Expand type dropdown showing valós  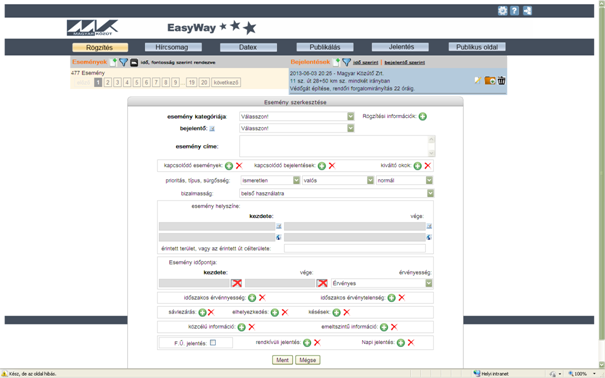(x=338, y=180)
